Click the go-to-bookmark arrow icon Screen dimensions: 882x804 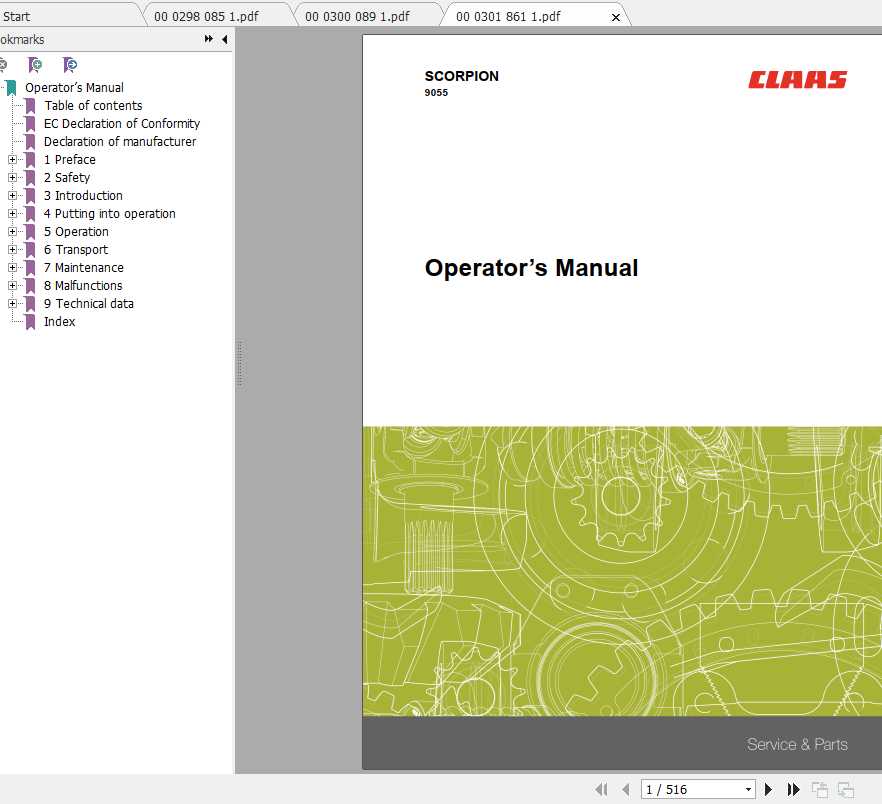pos(69,64)
